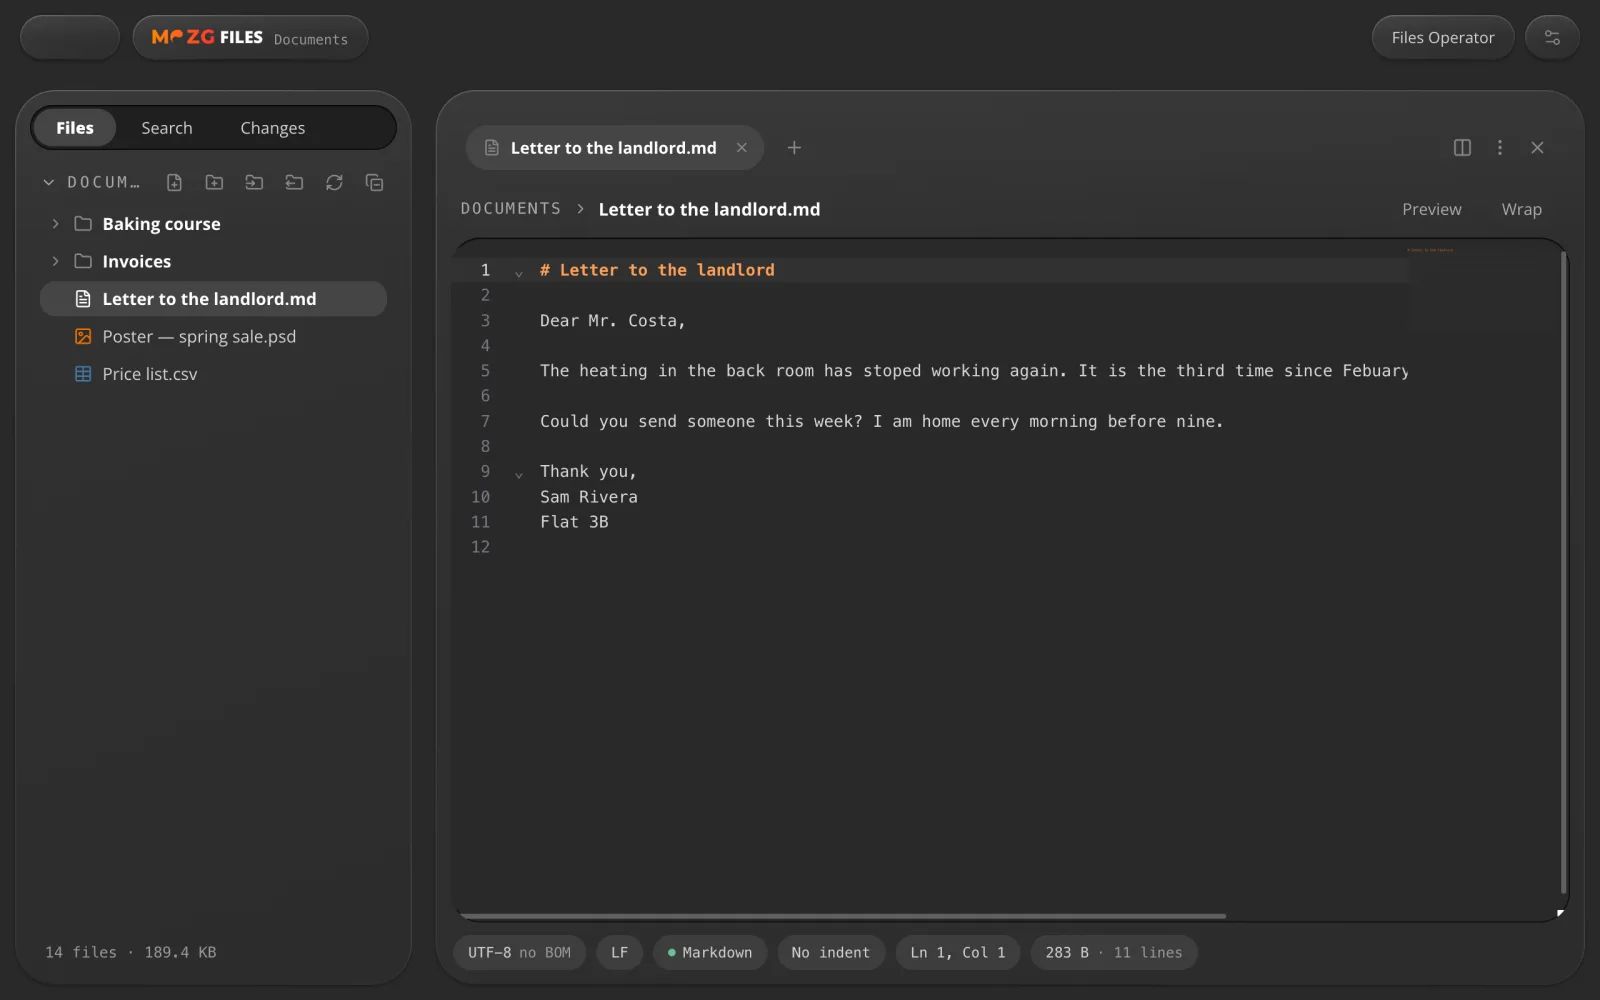Image resolution: width=1600 pixels, height=1000 pixels.
Task: Change the LF line ending setting
Action: tap(620, 952)
